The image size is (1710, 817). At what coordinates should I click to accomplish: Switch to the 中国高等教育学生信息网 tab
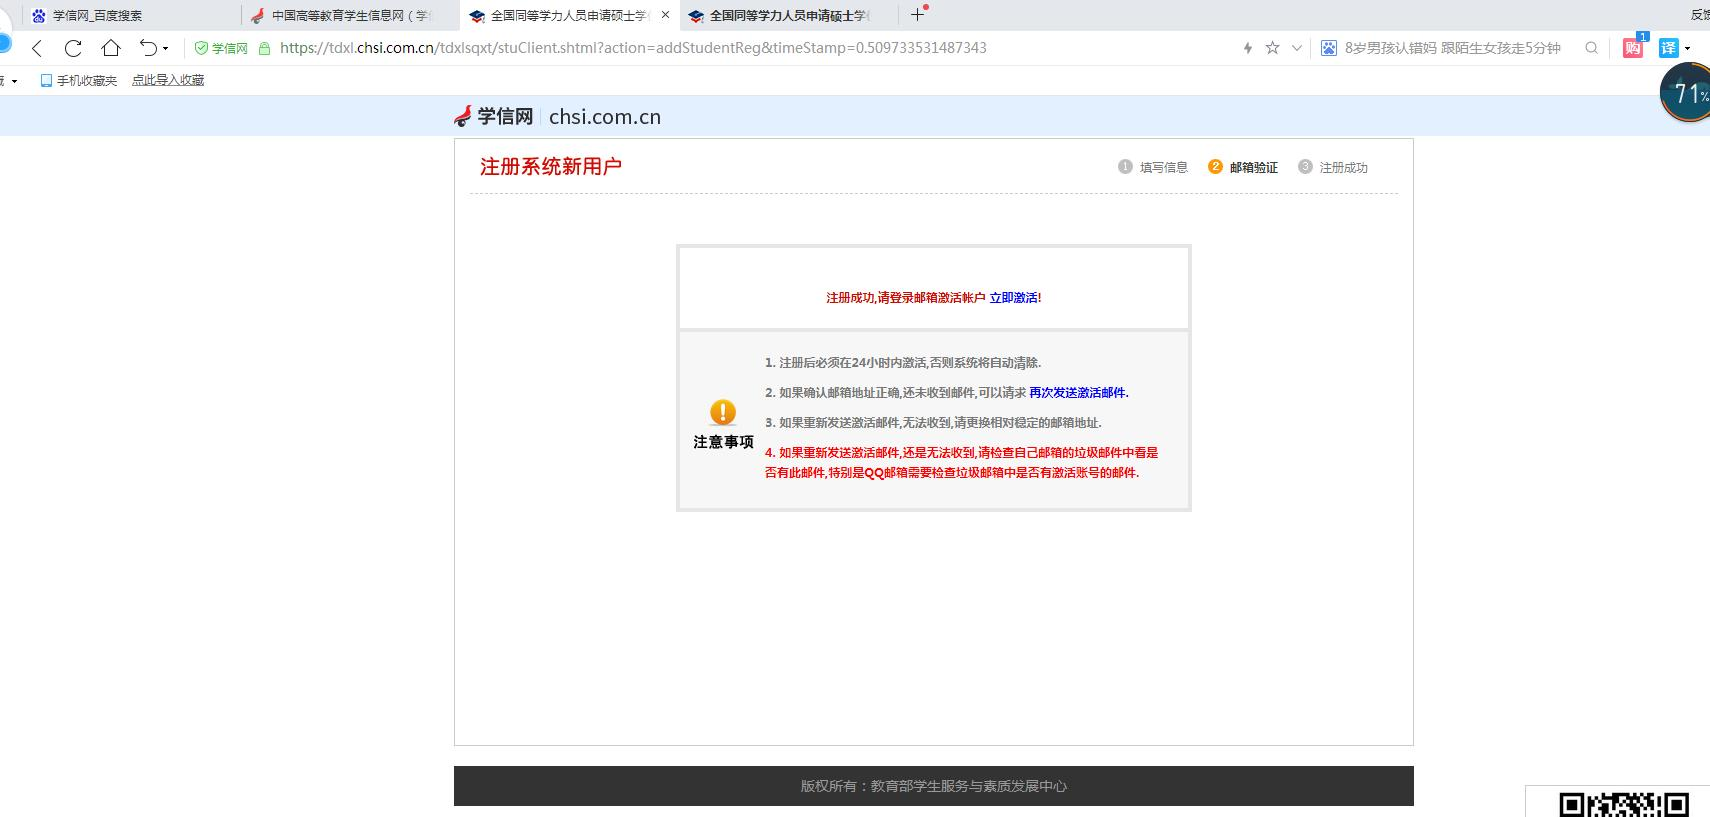click(x=350, y=15)
